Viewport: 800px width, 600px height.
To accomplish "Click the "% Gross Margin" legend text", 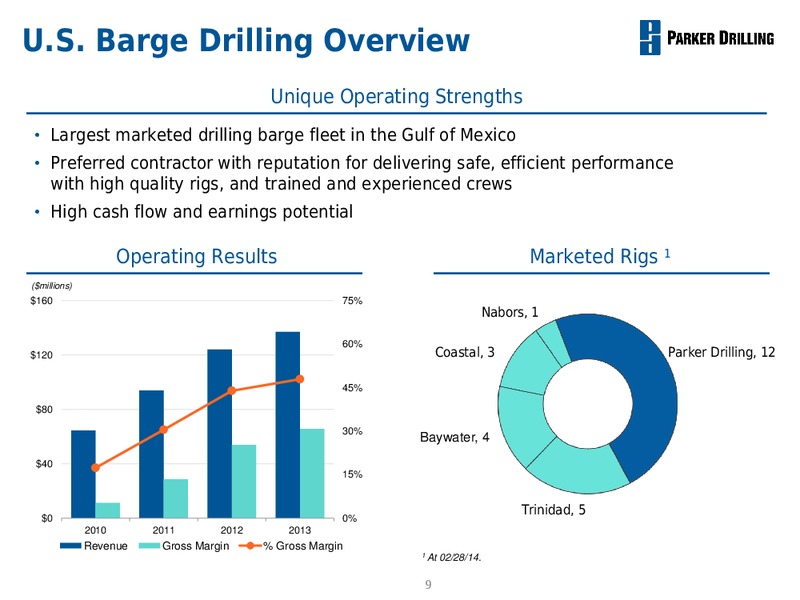I will [303, 546].
